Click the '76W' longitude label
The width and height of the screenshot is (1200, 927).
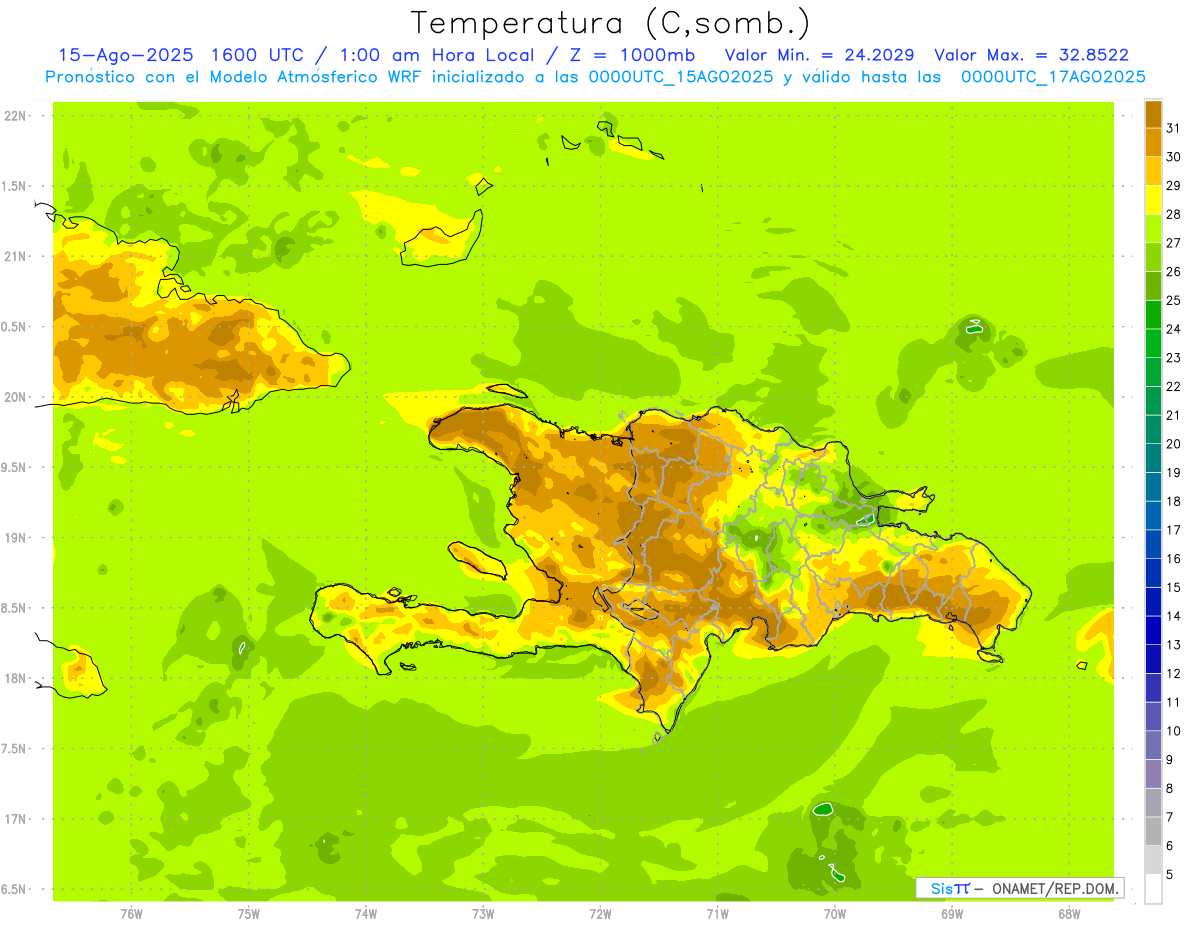click(x=131, y=914)
